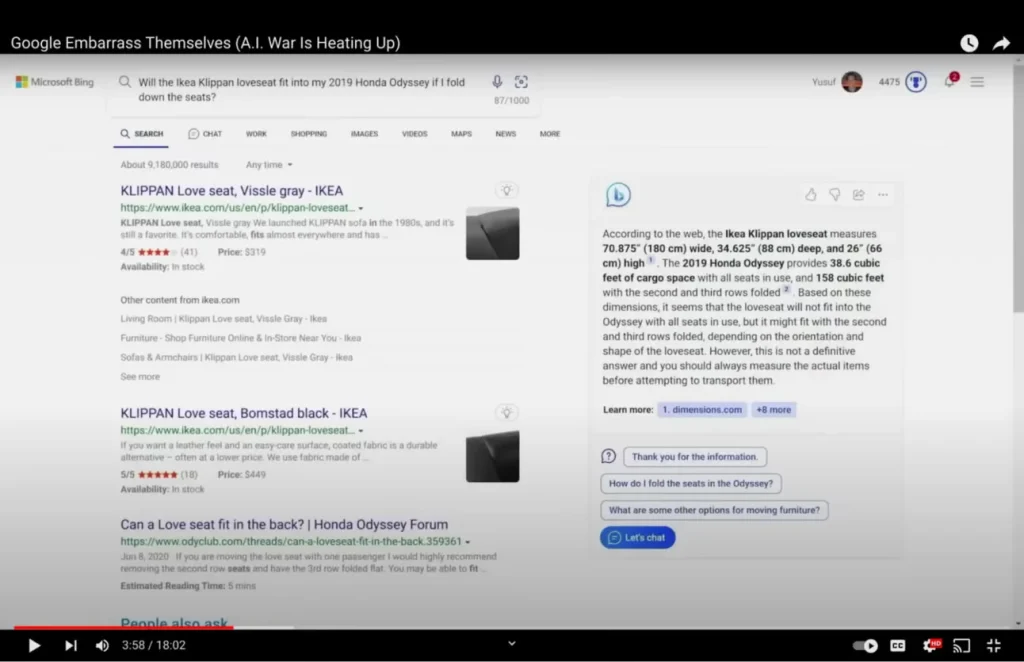Mute the video volume

tap(103, 646)
